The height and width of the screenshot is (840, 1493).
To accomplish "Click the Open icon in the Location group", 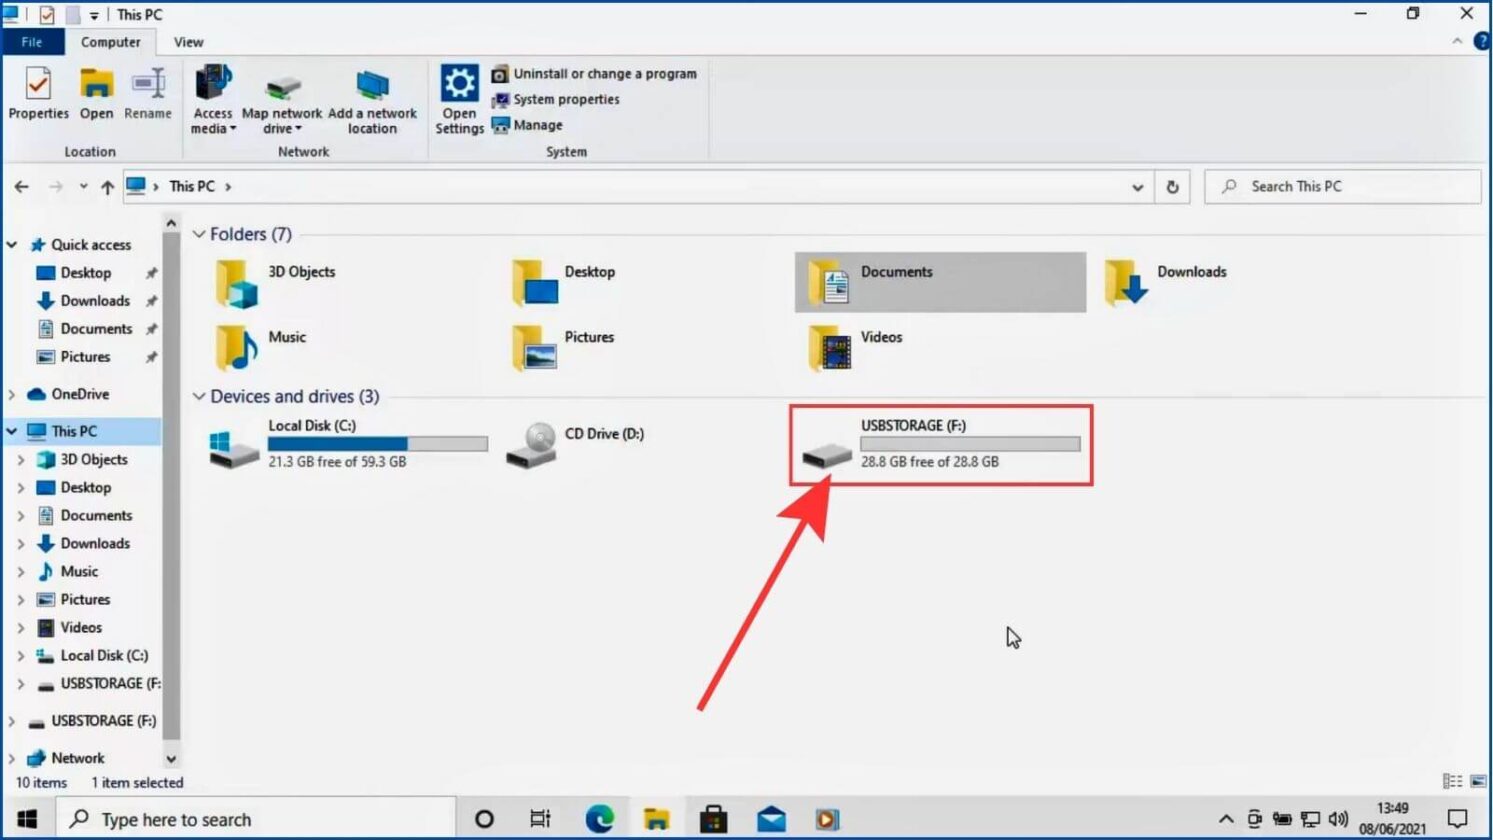I will tap(95, 95).
